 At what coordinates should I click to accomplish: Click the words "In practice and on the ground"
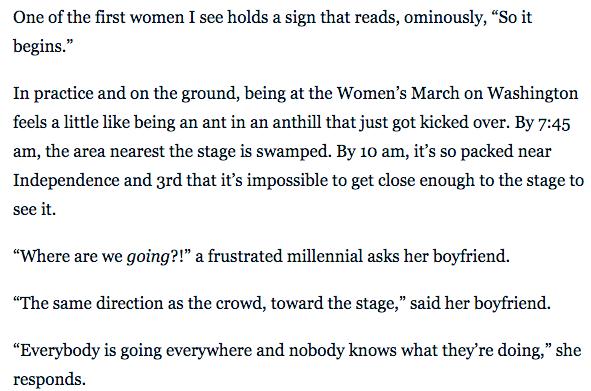pos(126,94)
